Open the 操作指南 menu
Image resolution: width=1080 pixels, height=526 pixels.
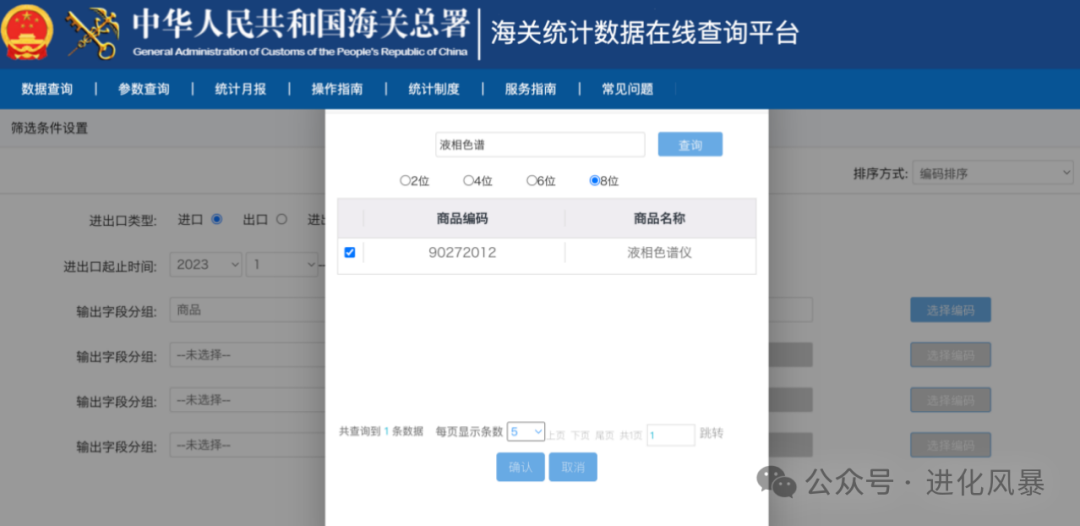[x=337, y=89]
